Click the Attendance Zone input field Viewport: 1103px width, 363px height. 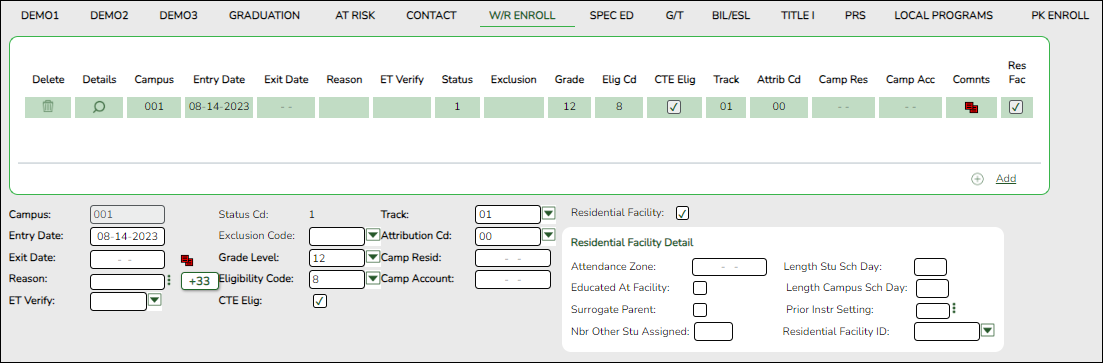tap(729, 267)
